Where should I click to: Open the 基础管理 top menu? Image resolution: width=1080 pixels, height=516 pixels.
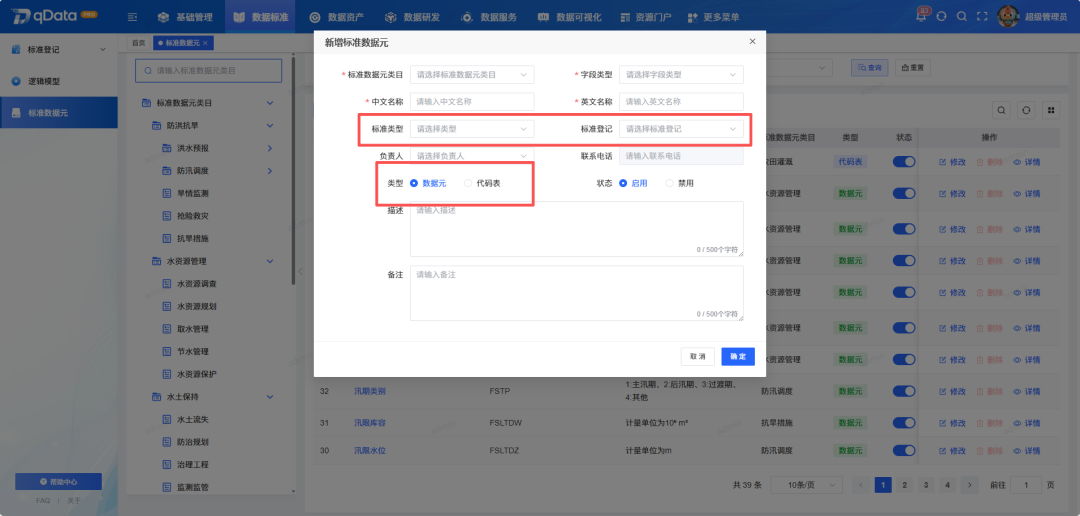[185, 17]
